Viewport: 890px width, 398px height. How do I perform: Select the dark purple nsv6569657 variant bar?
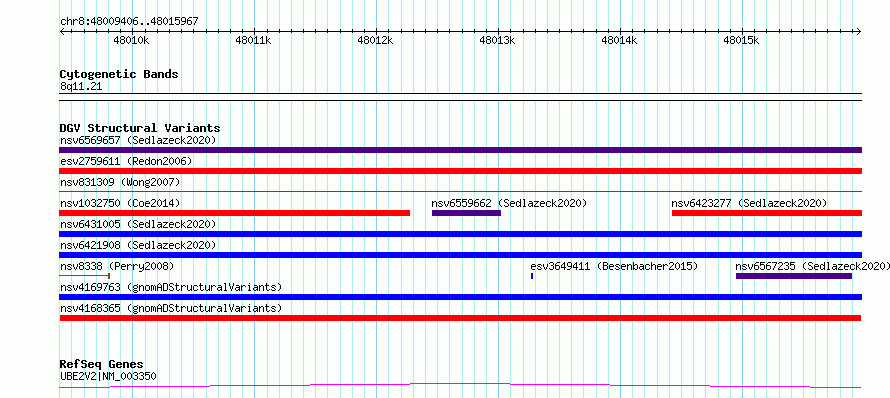[460, 150]
